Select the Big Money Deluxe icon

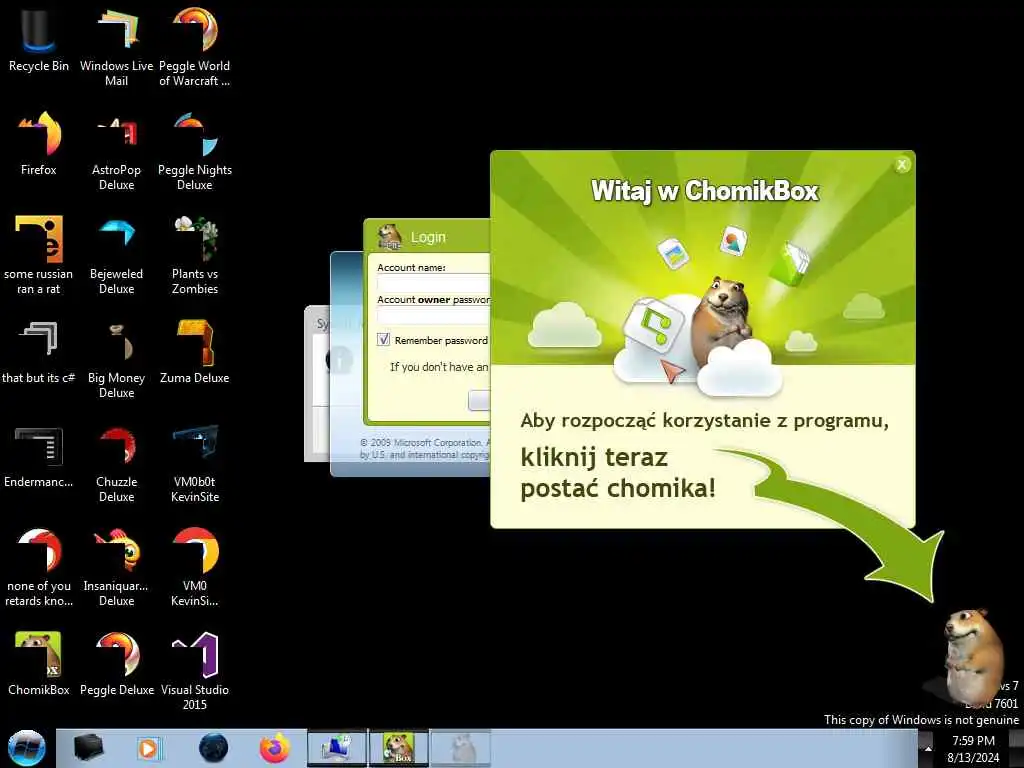pos(116,359)
